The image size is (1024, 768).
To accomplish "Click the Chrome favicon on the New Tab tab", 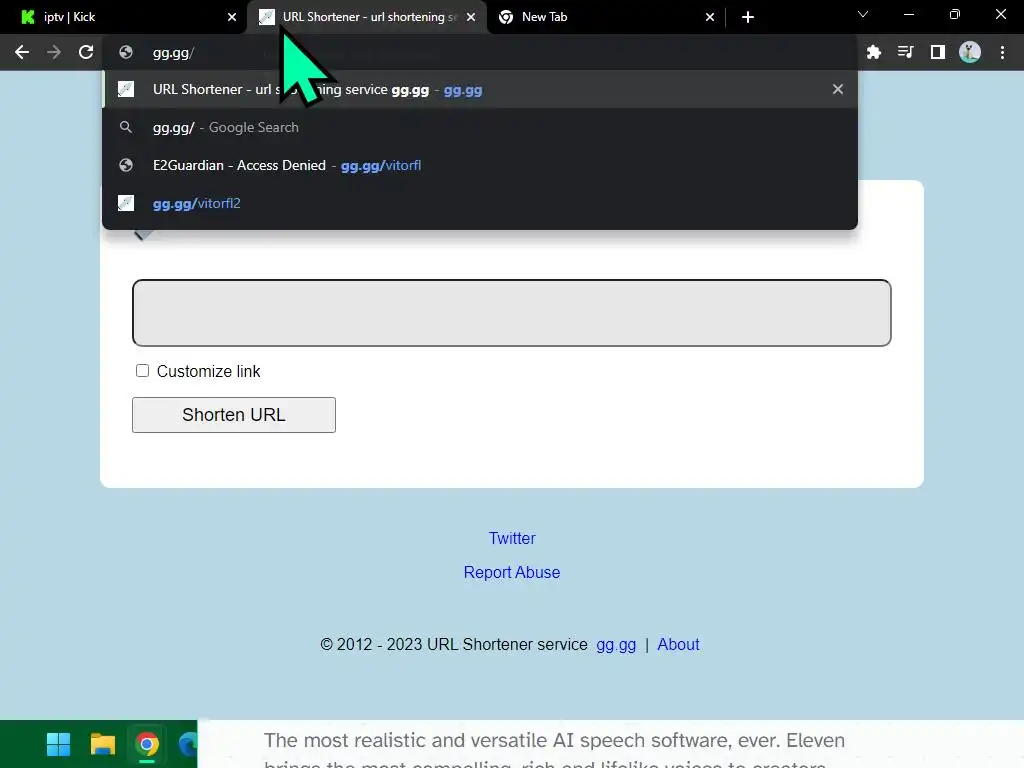I will pyautogui.click(x=506, y=17).
